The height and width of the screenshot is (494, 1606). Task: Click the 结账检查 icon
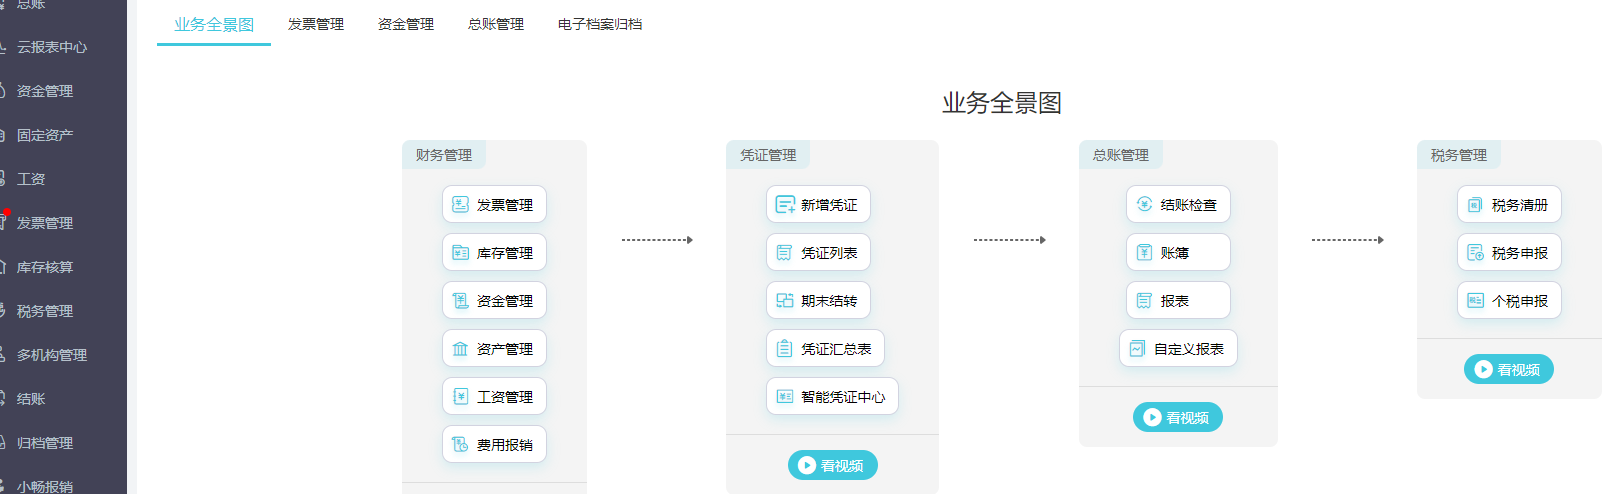pyautogui.click(x=1145, y=205)
